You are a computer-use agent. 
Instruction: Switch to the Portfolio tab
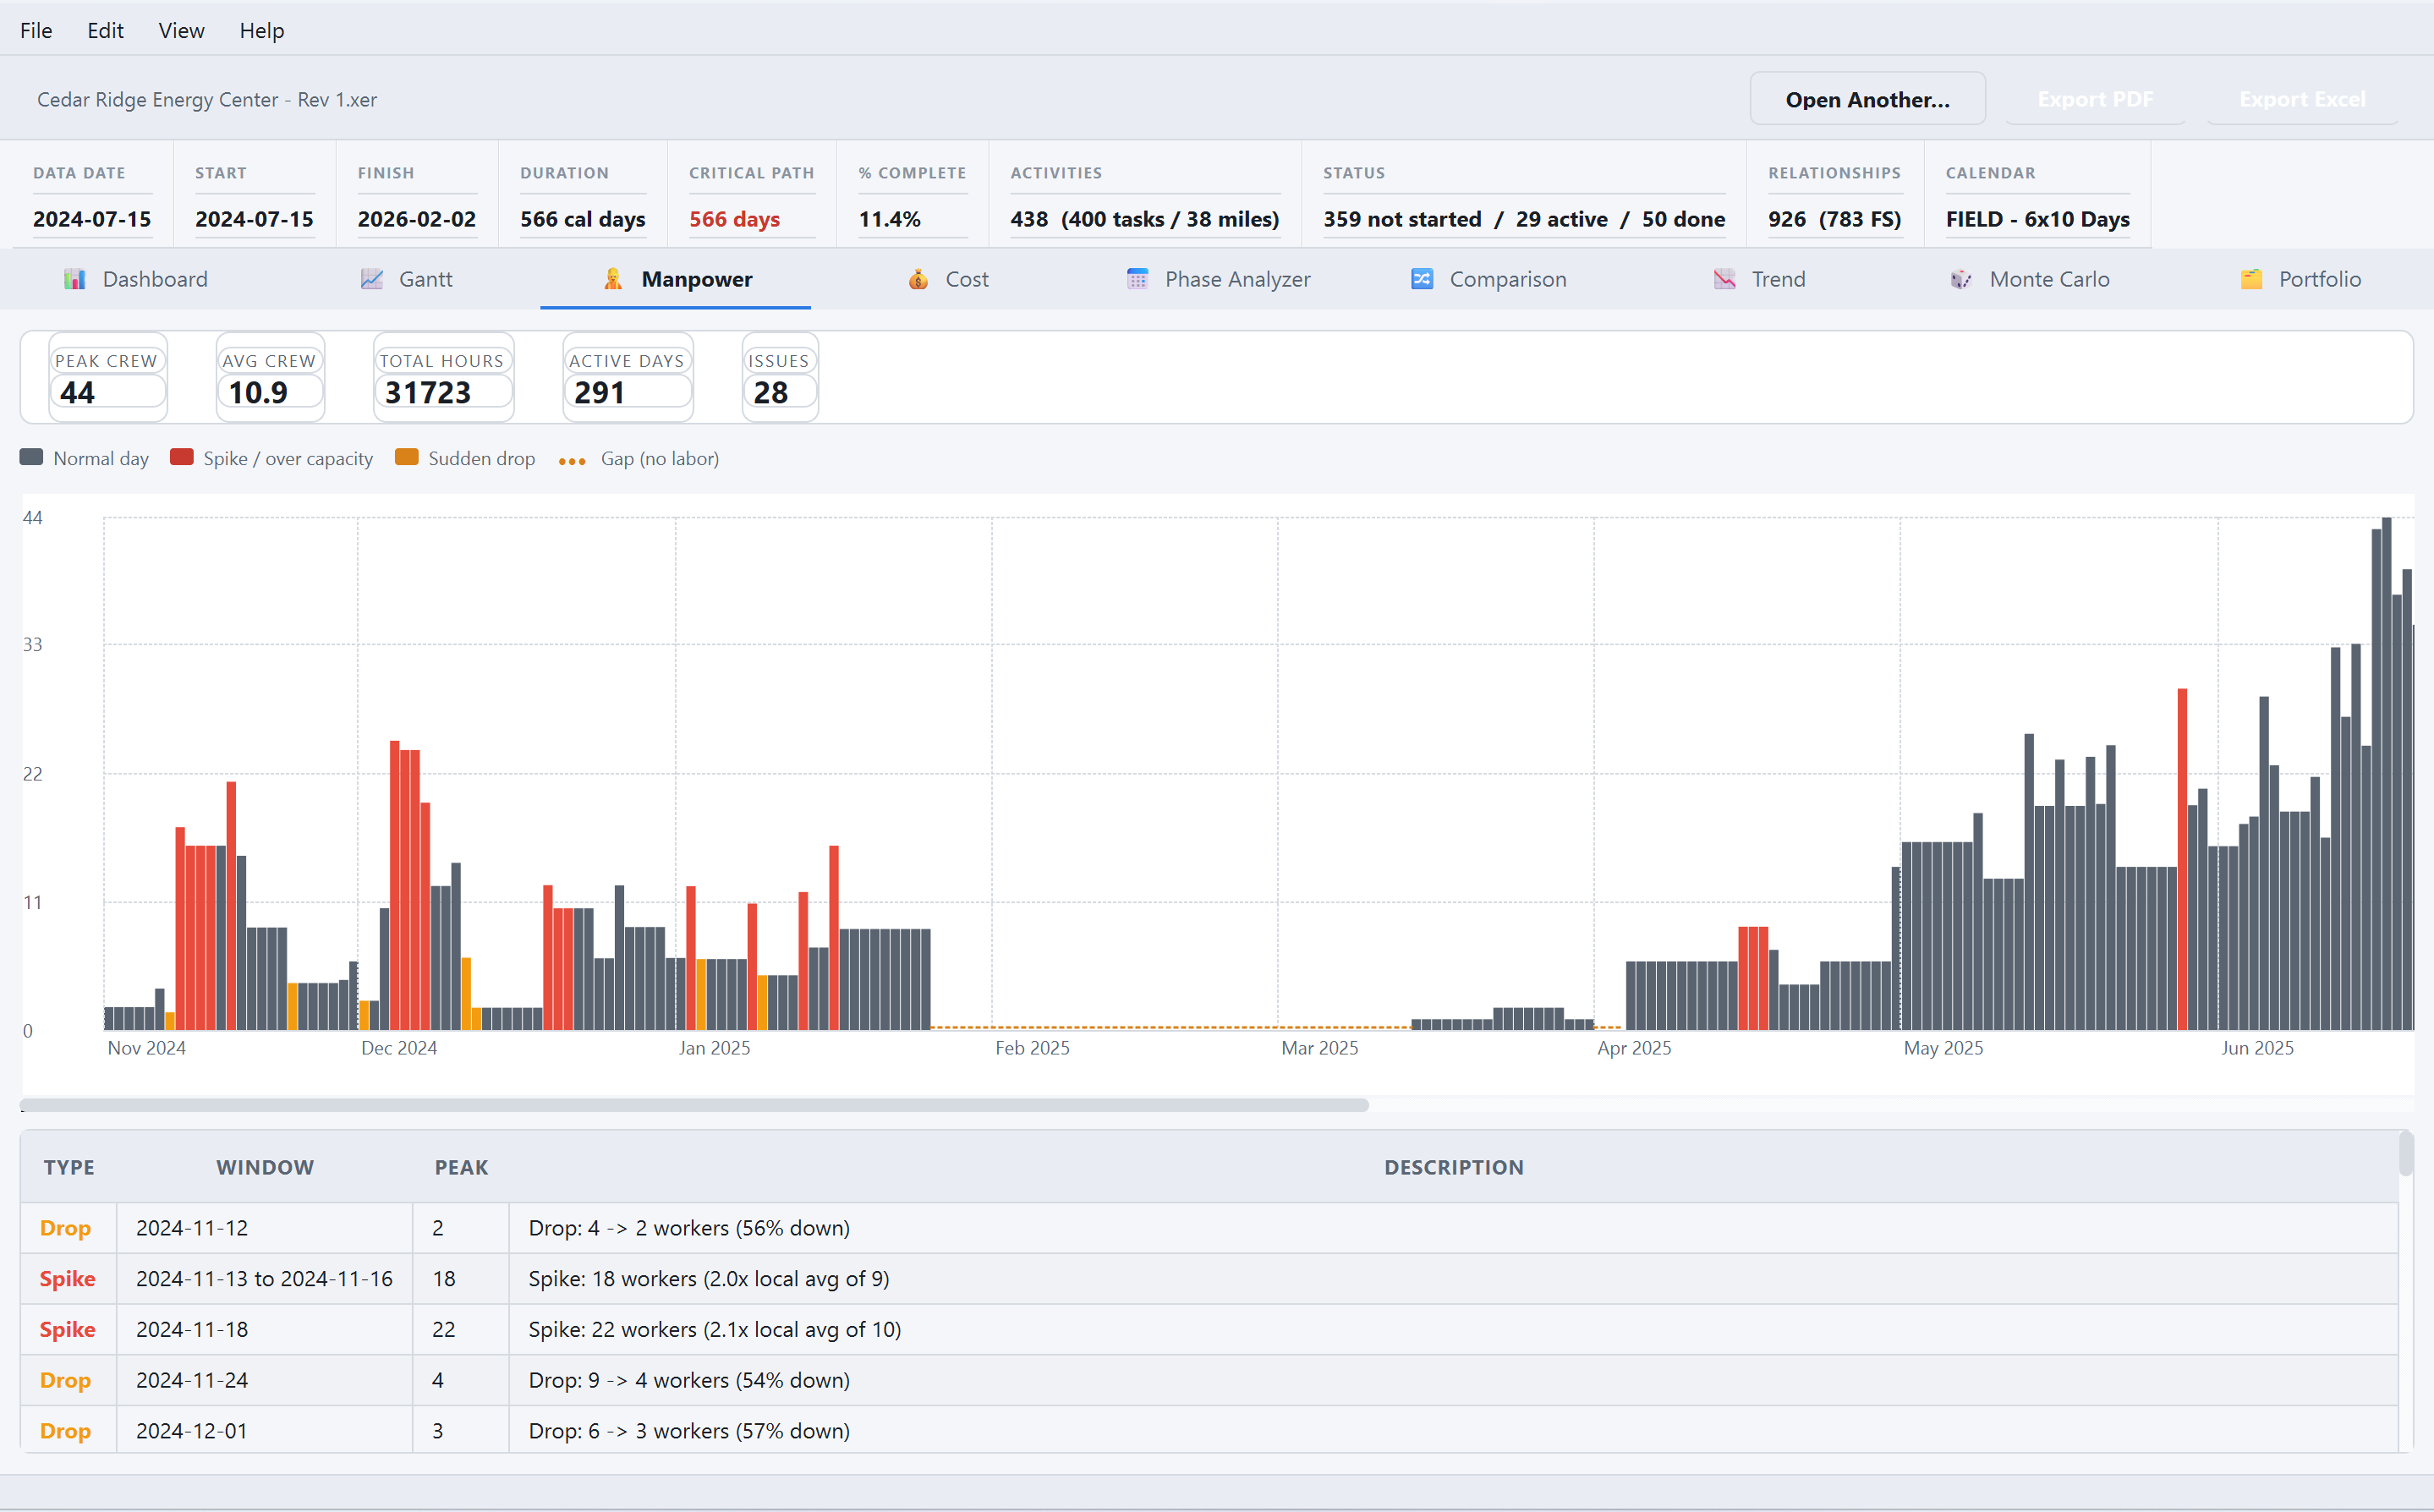click(2300, 279)
